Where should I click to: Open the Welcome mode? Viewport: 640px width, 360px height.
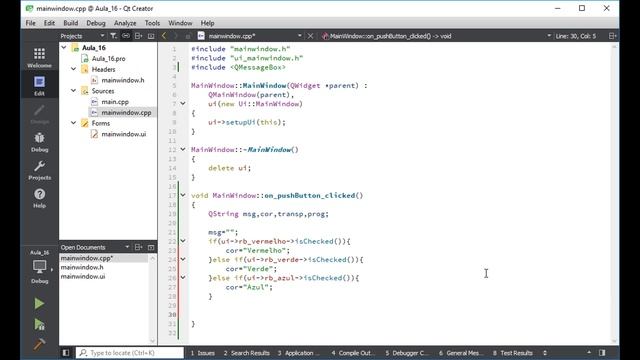pos(40,57)
